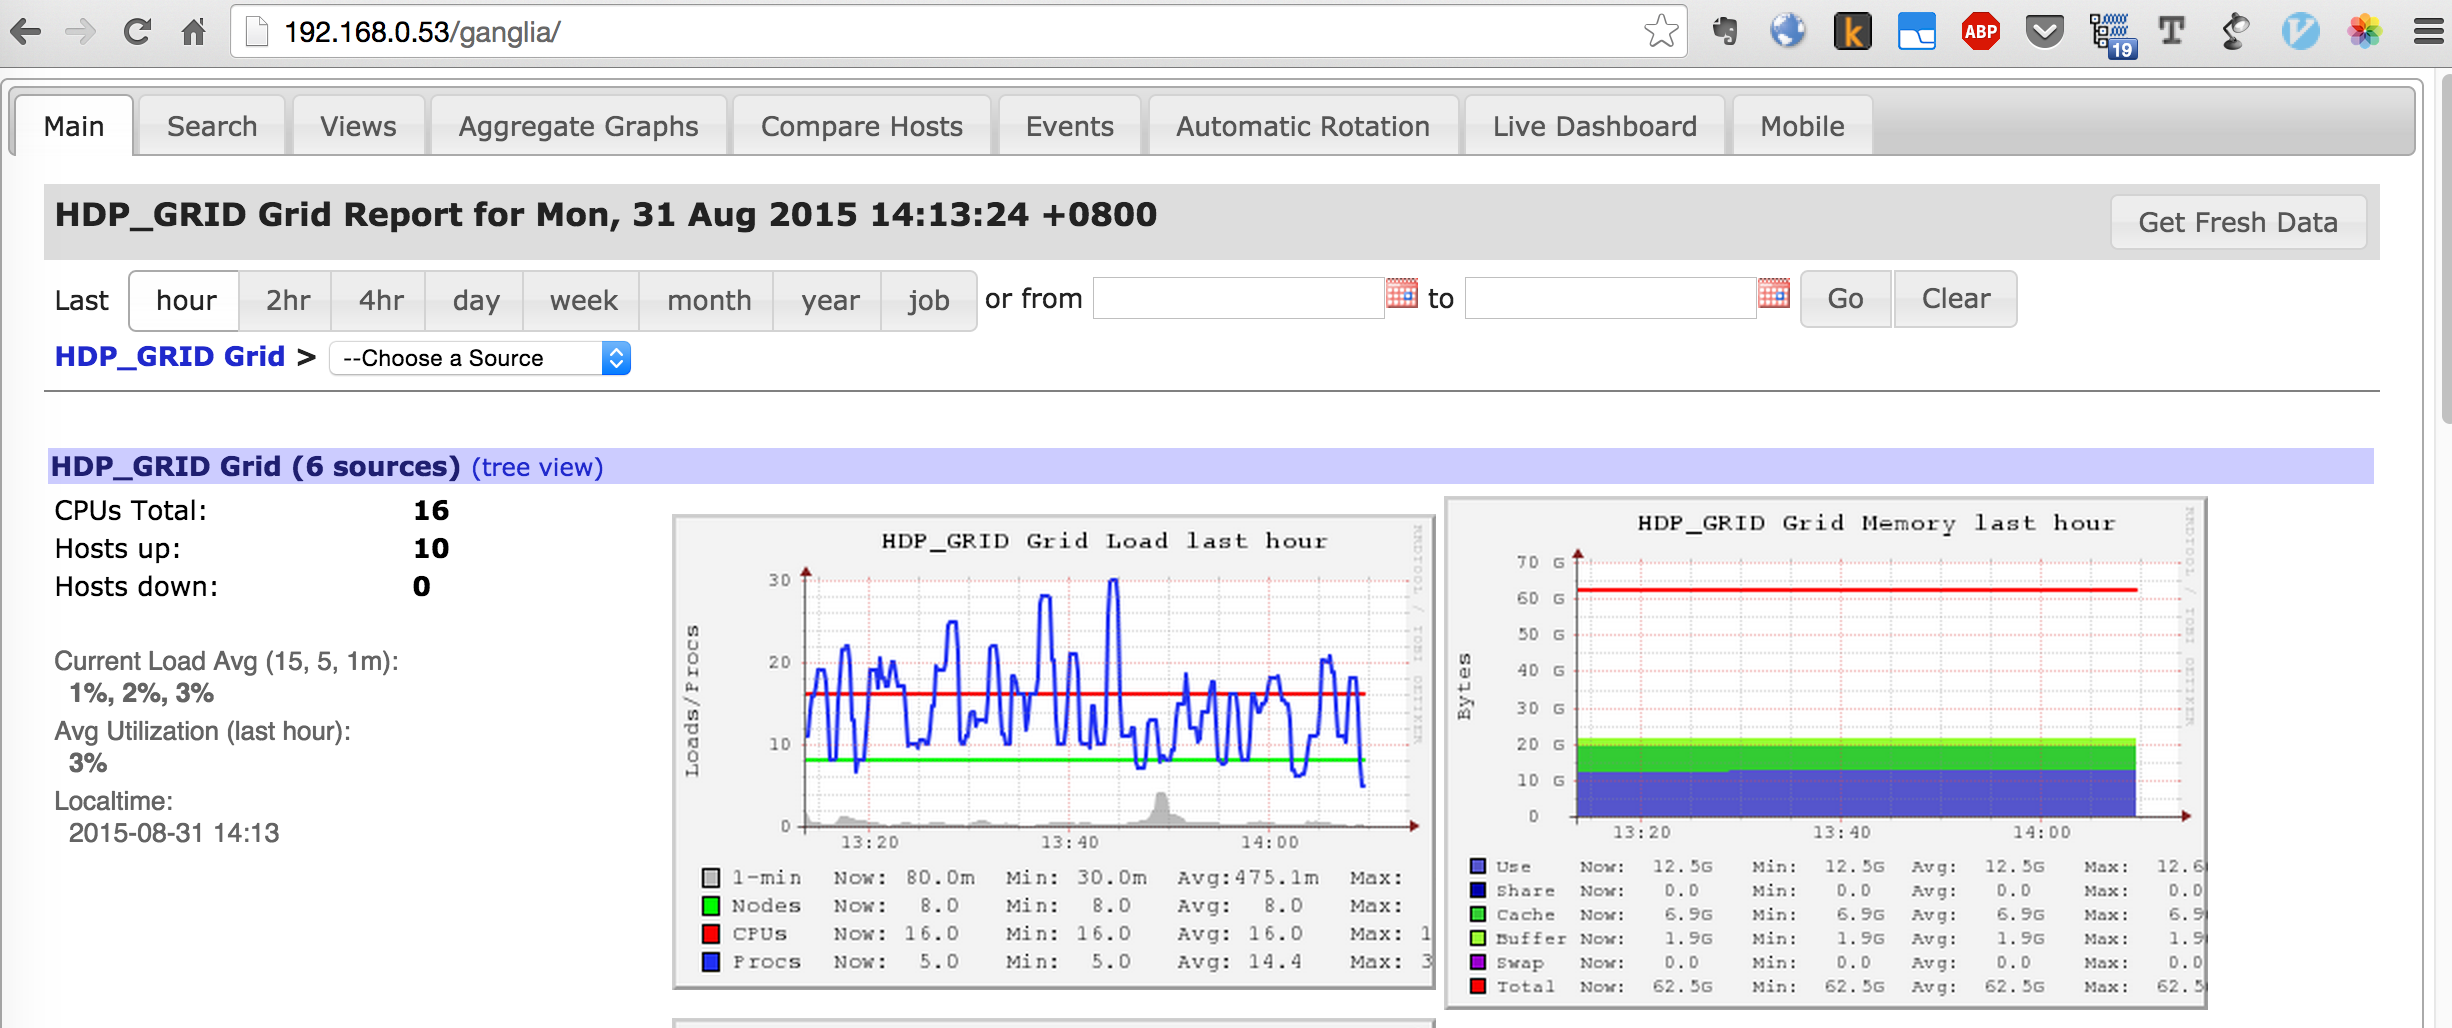Click the browser forward arrow
This screenshot has height=1028, width=2452.
click(x=80, y=32)
